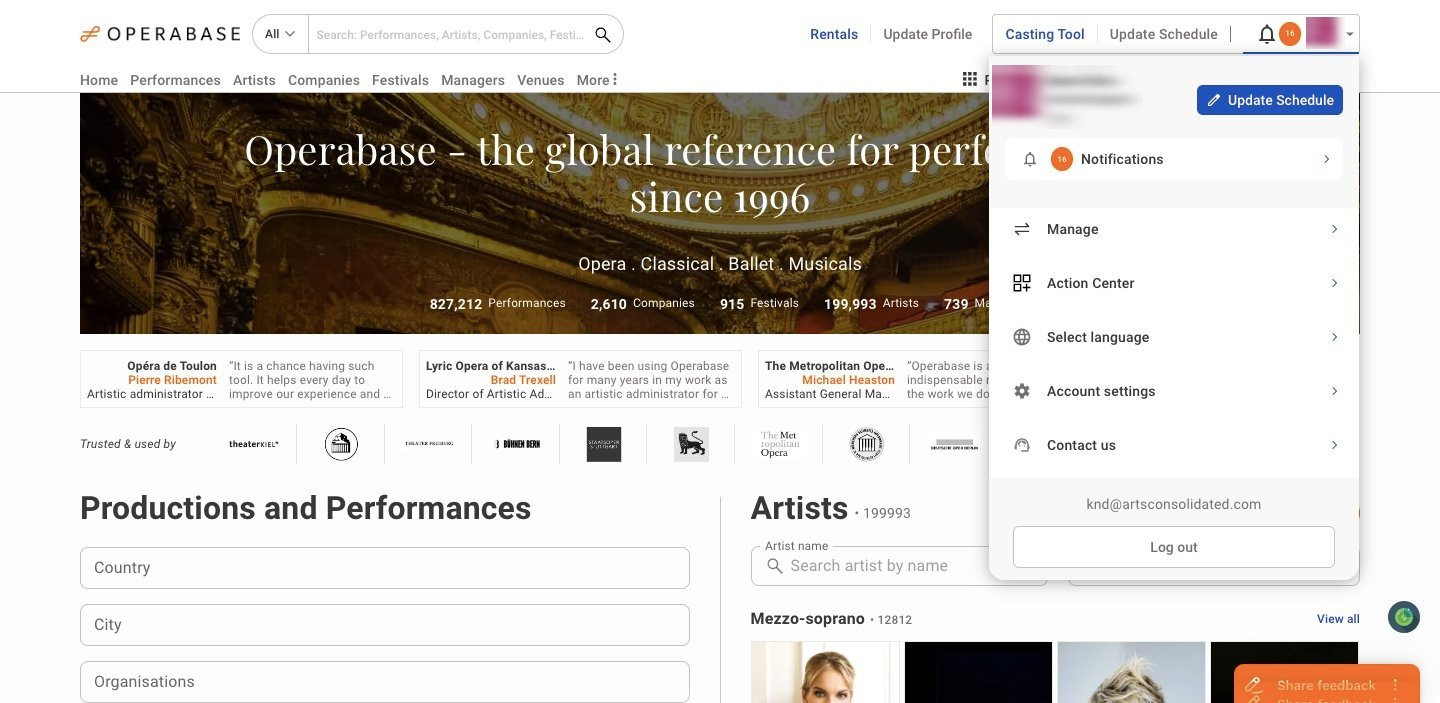
Task: Expand Notifications row chevron
Action: click(1326, 159)
